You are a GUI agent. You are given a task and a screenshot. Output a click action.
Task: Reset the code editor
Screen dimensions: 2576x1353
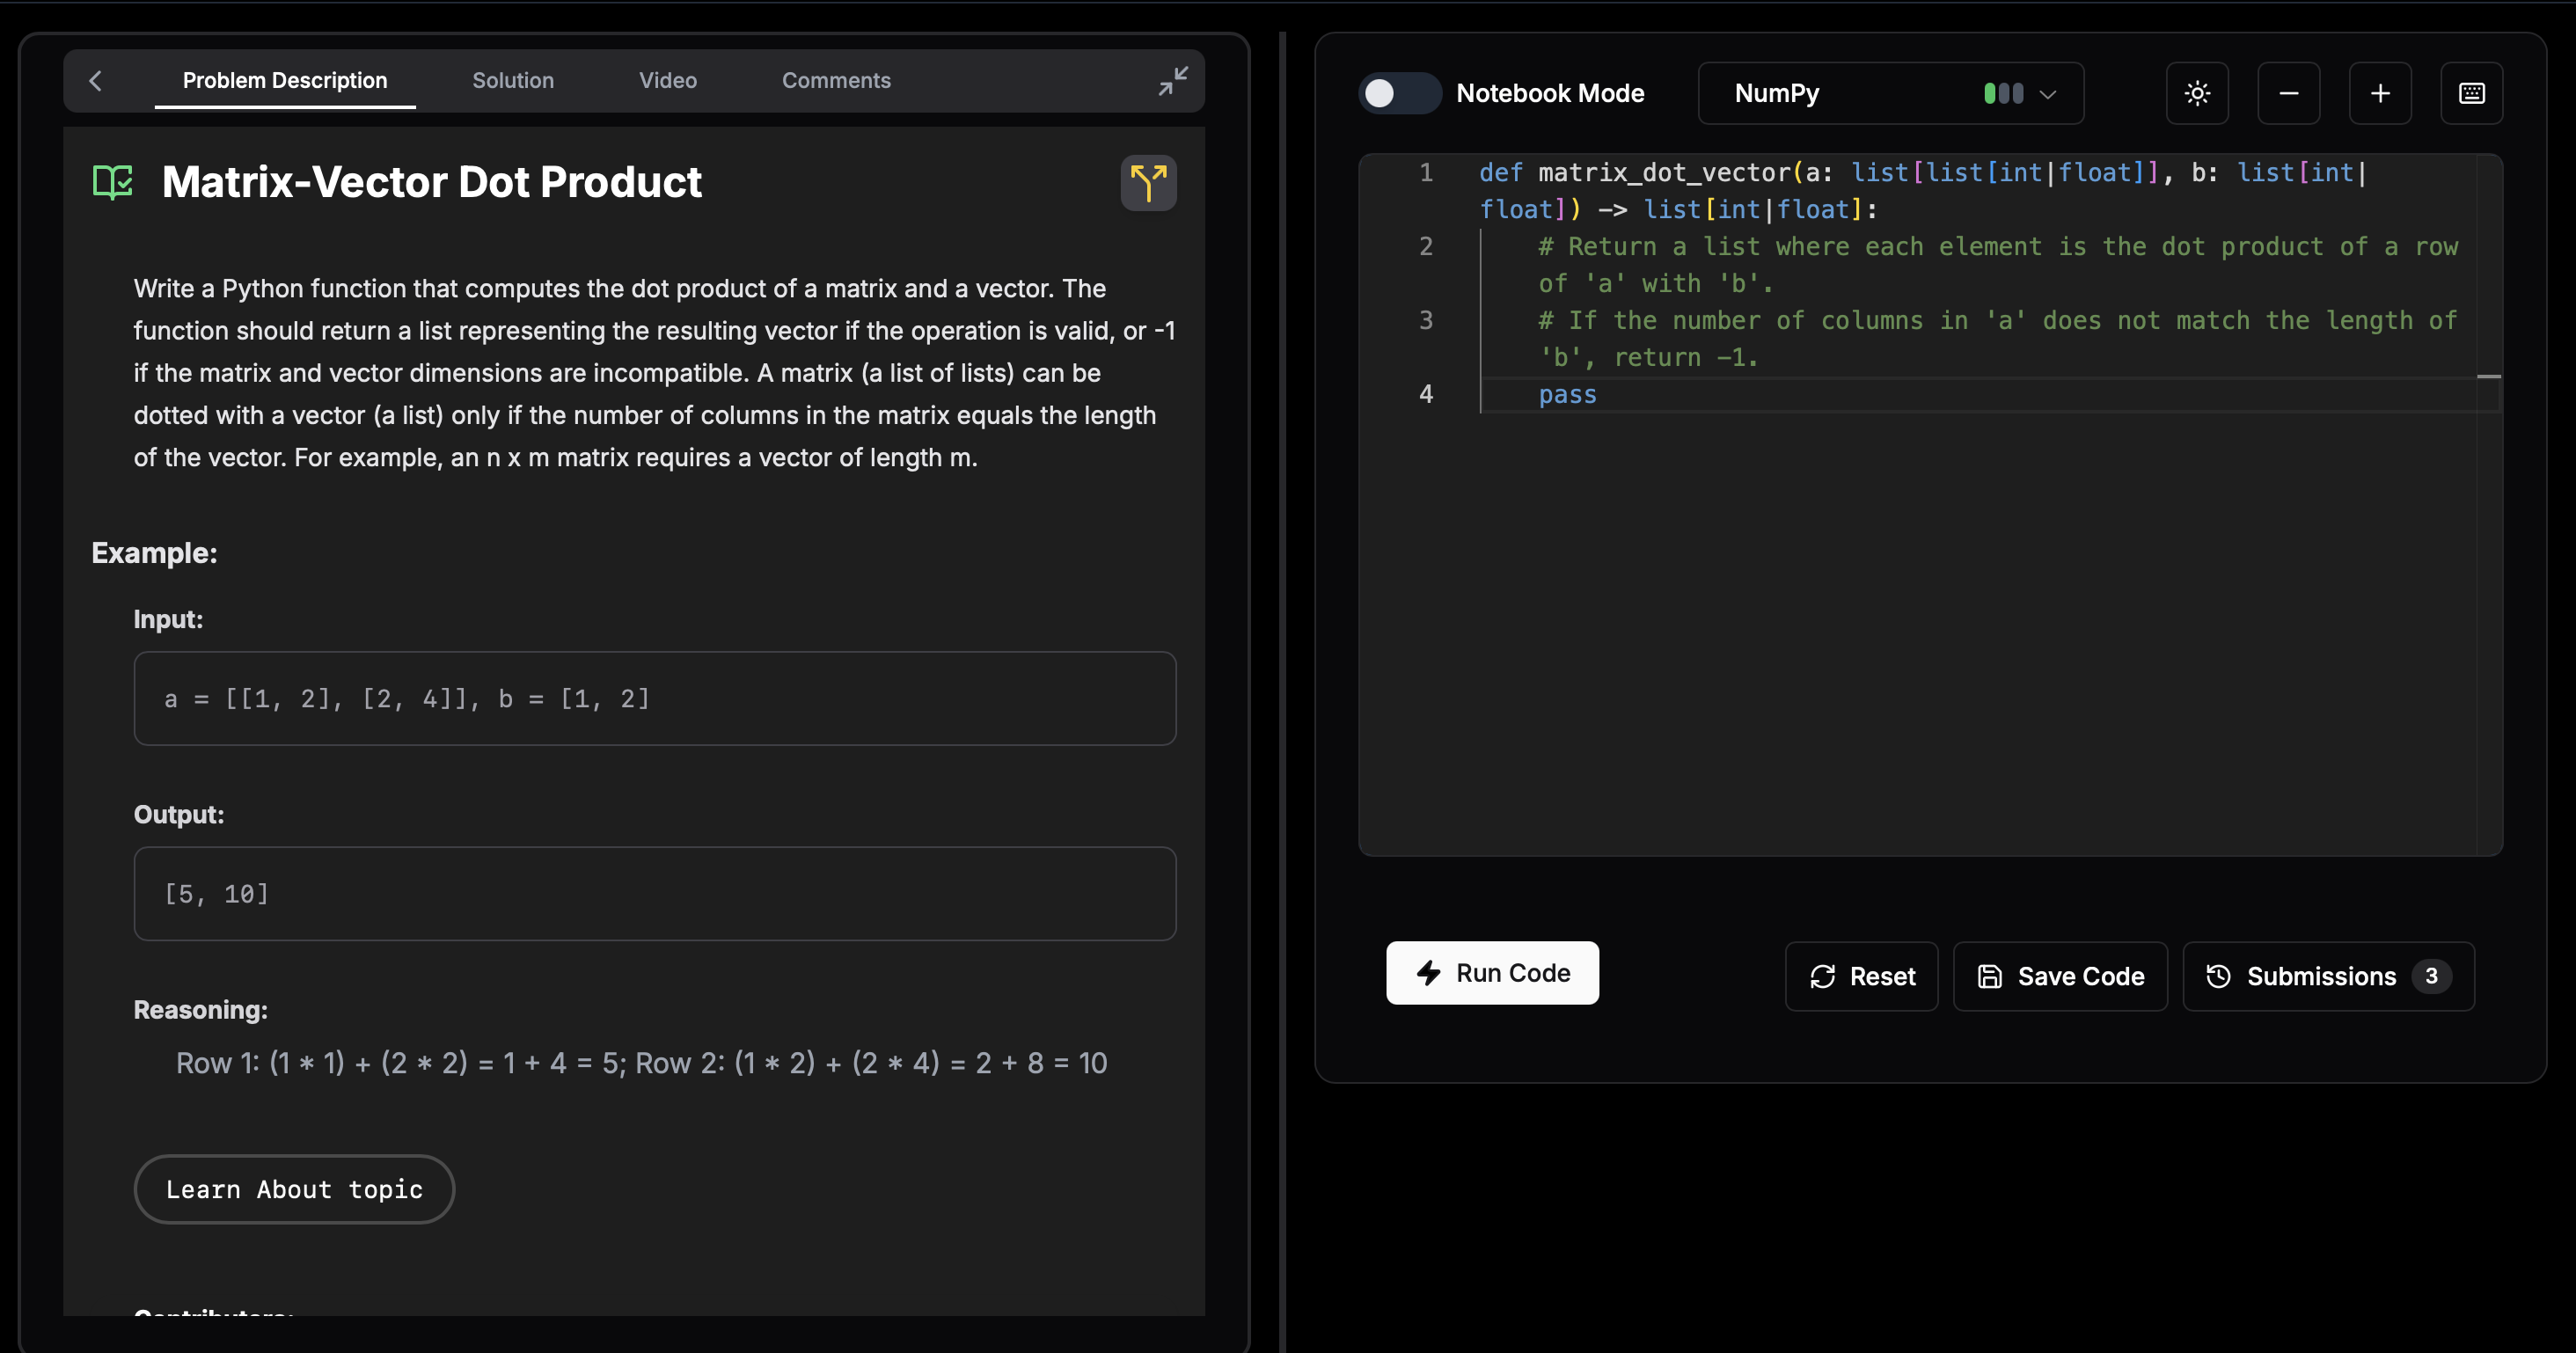(x=1862, y=977)
